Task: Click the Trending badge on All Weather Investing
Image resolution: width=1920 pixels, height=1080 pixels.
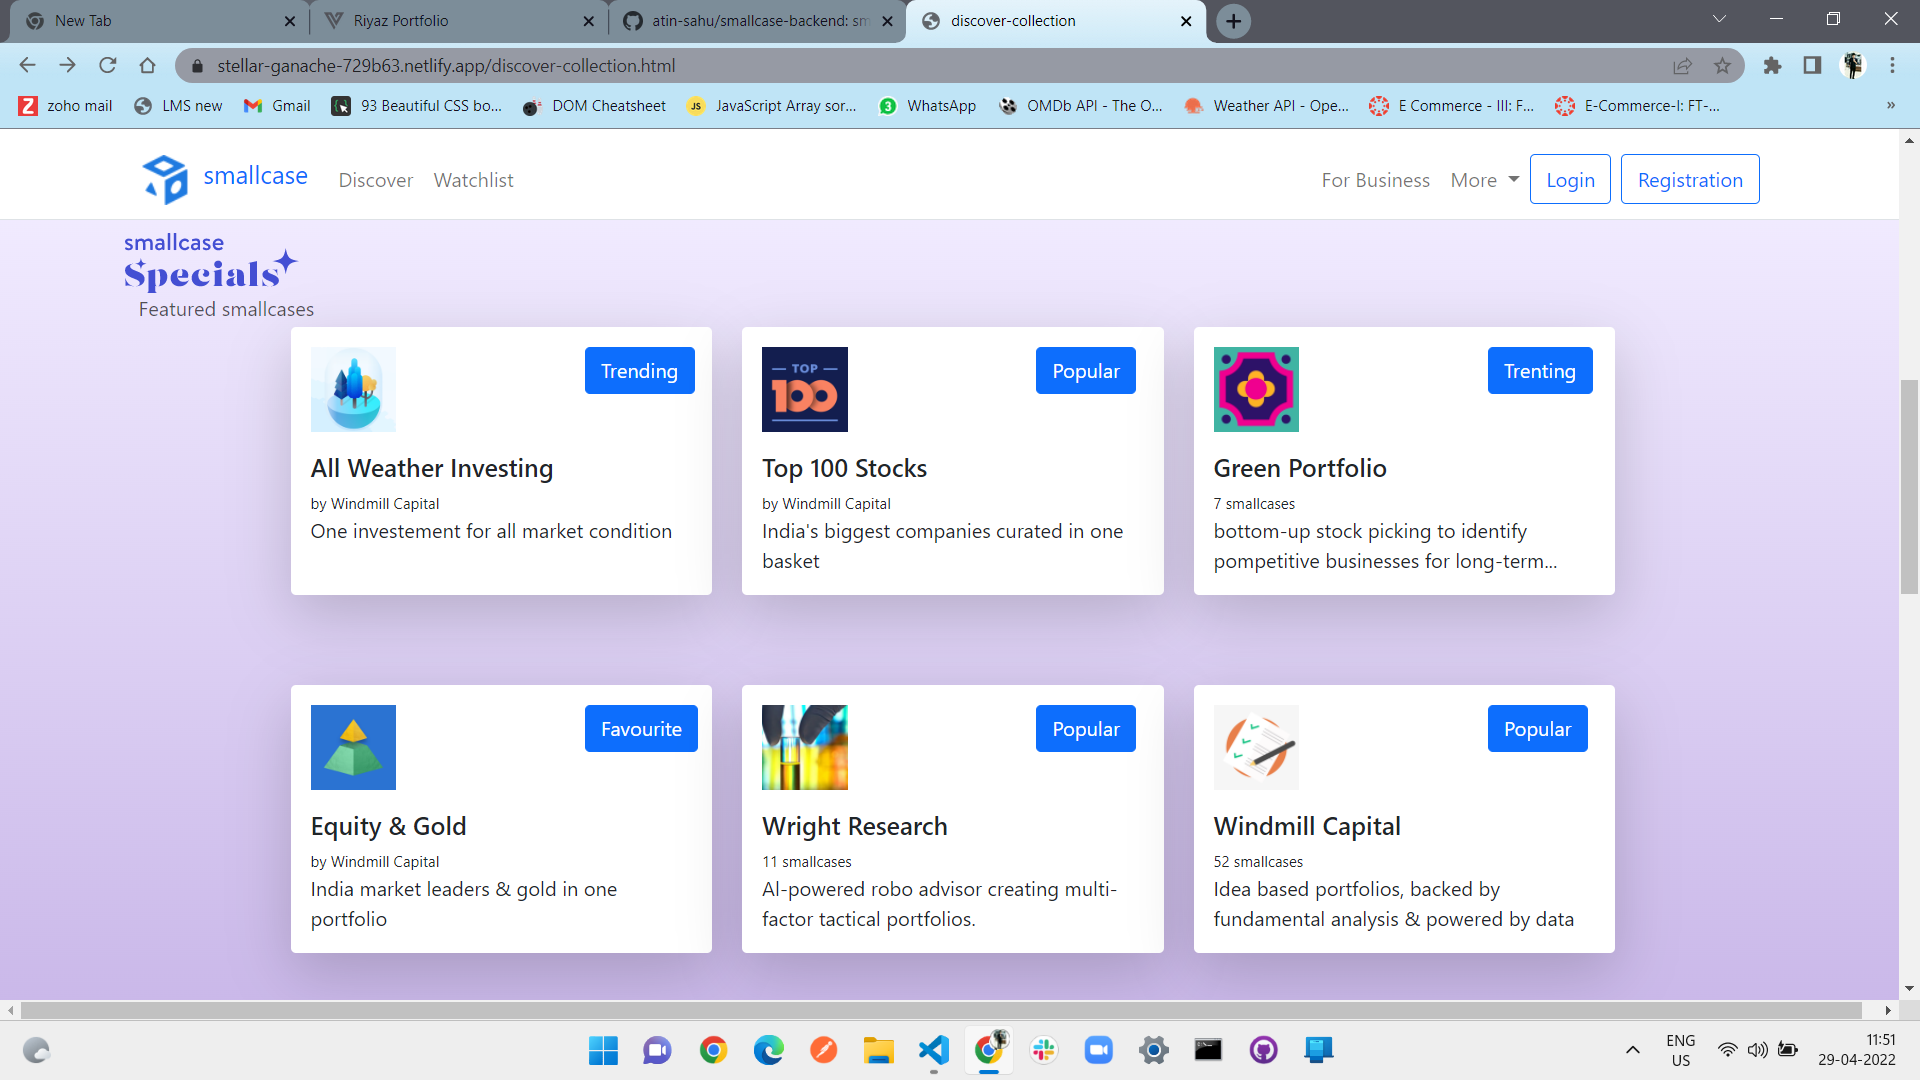Action: click(x=639, y=370)
